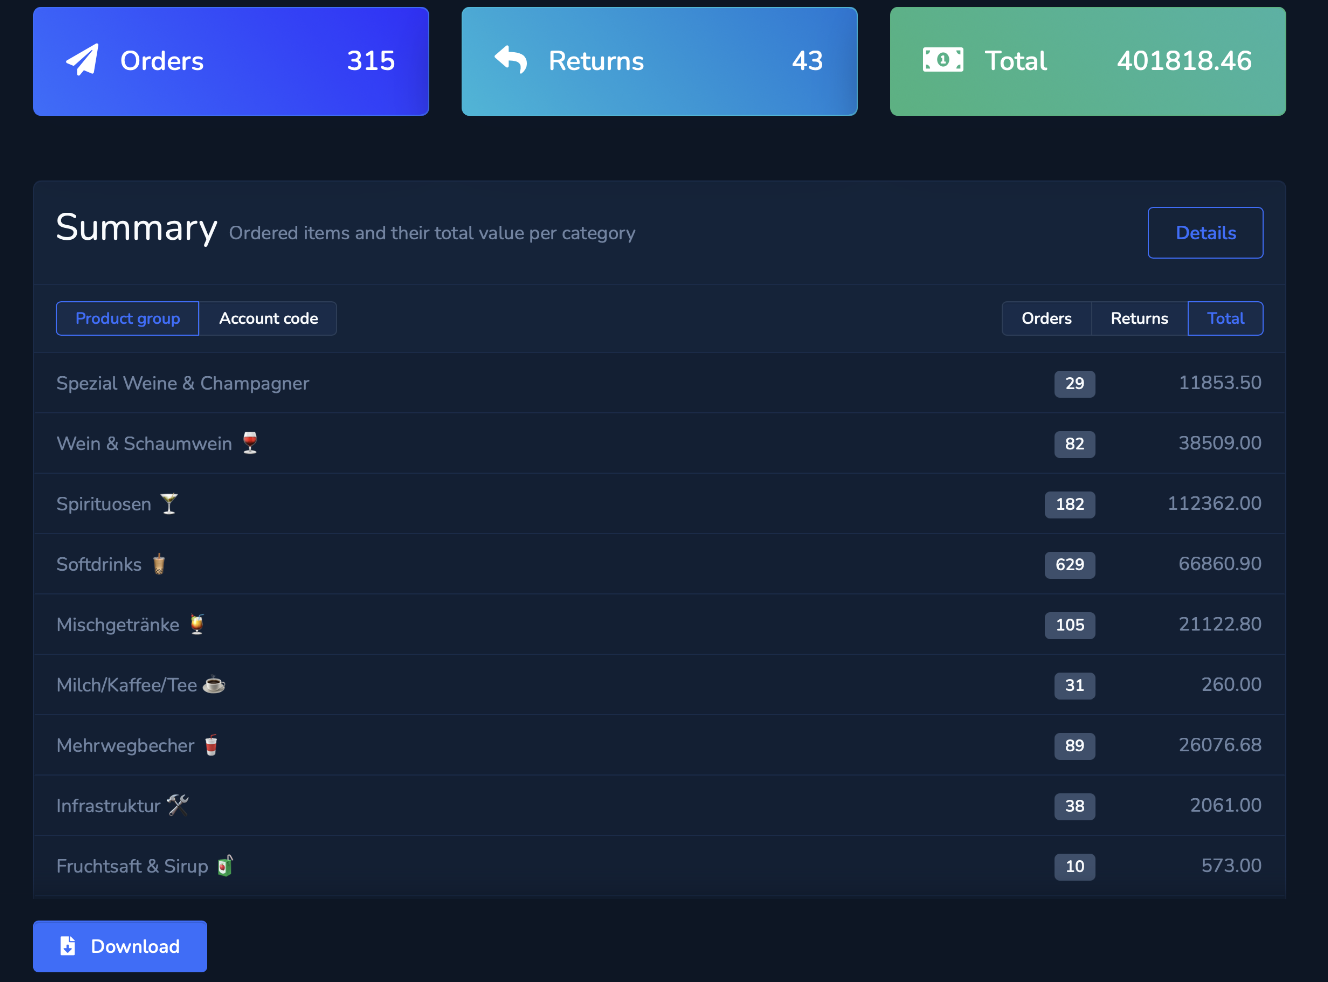Open the Total 401818.46 card
The height and width of the screenshot is (982, 1328).
1088,61
